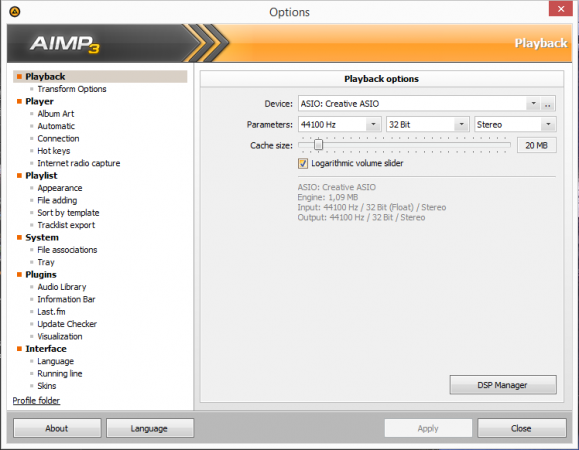Select the Interface category

(46, 349)
